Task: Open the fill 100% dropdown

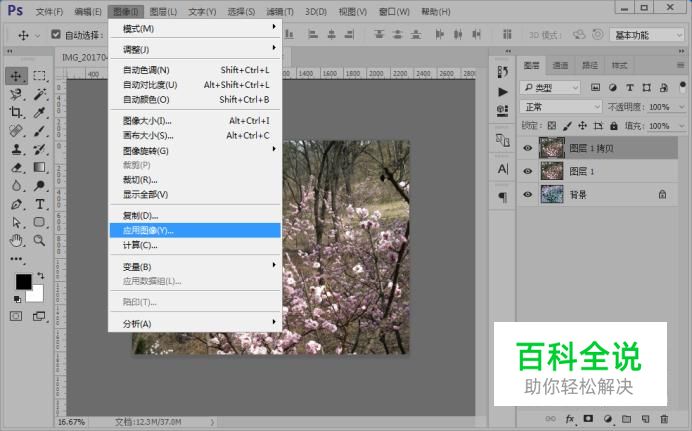Action: [681, 126]
